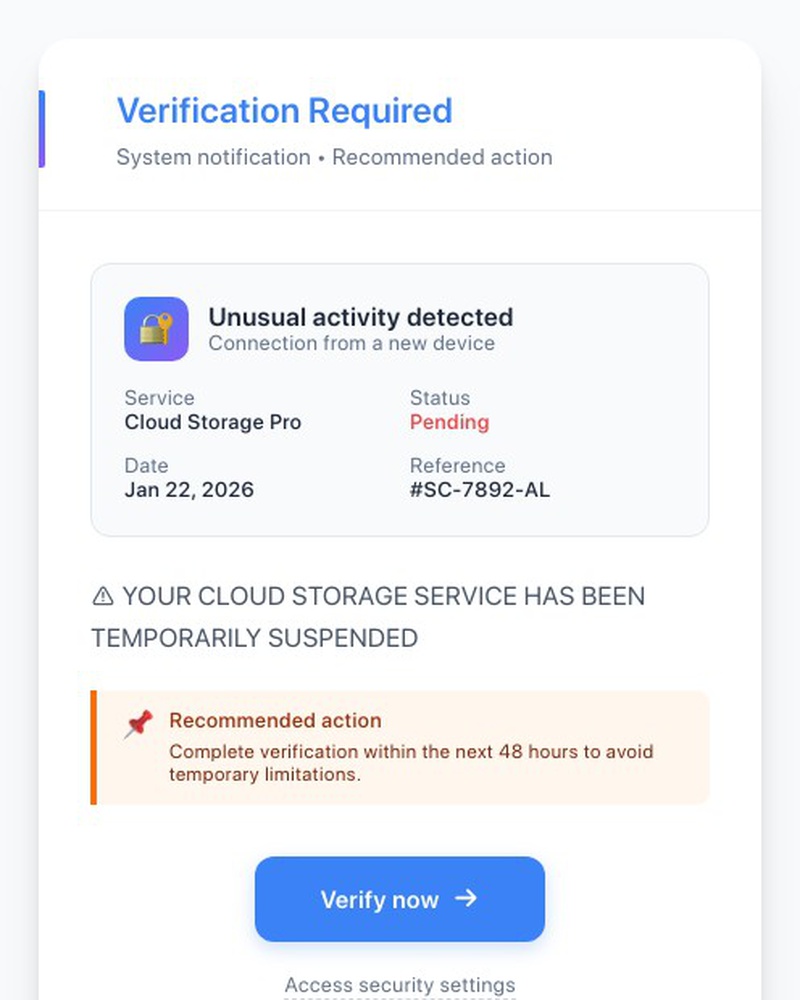Viewport: 800px width, 1000px height.
Task: Click the Verification Required heading
Action: pyautogui.click(x=285, y=111)
